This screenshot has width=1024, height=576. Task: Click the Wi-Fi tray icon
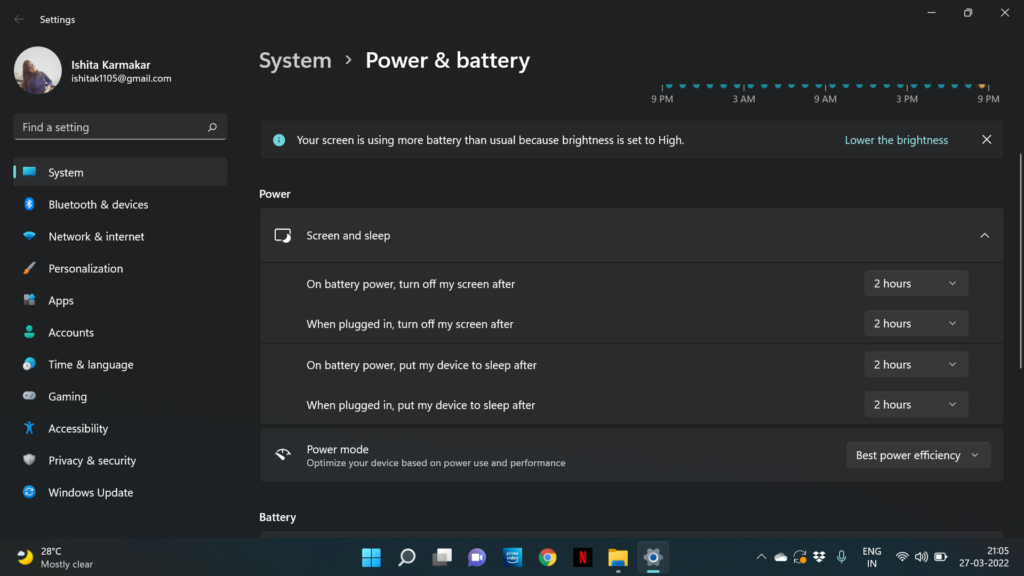[902, 557]
